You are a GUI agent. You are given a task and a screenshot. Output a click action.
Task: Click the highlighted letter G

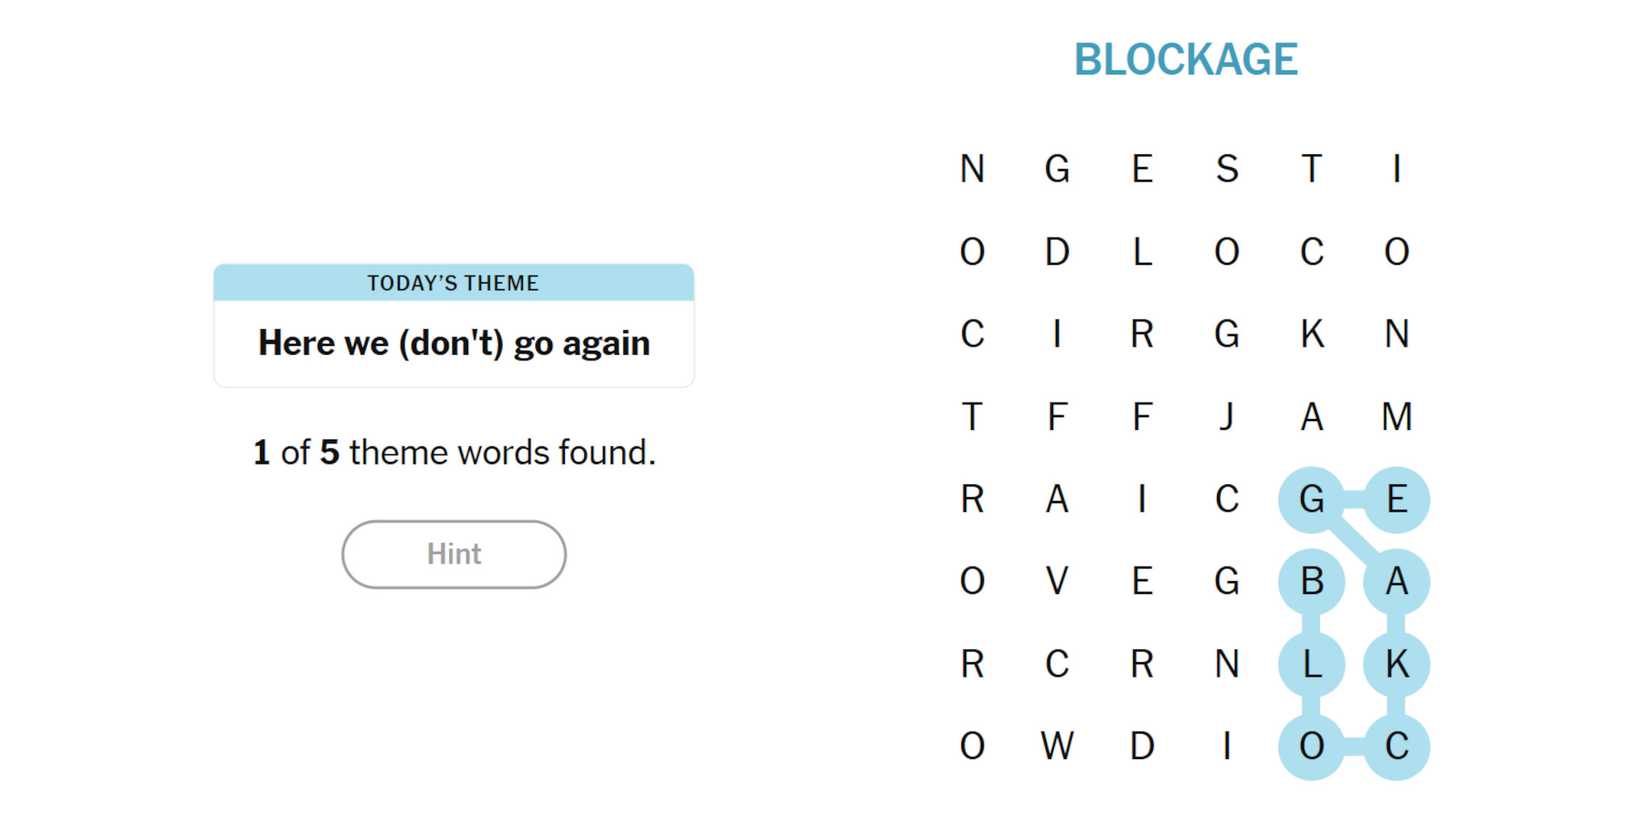tap(1312, 499)
